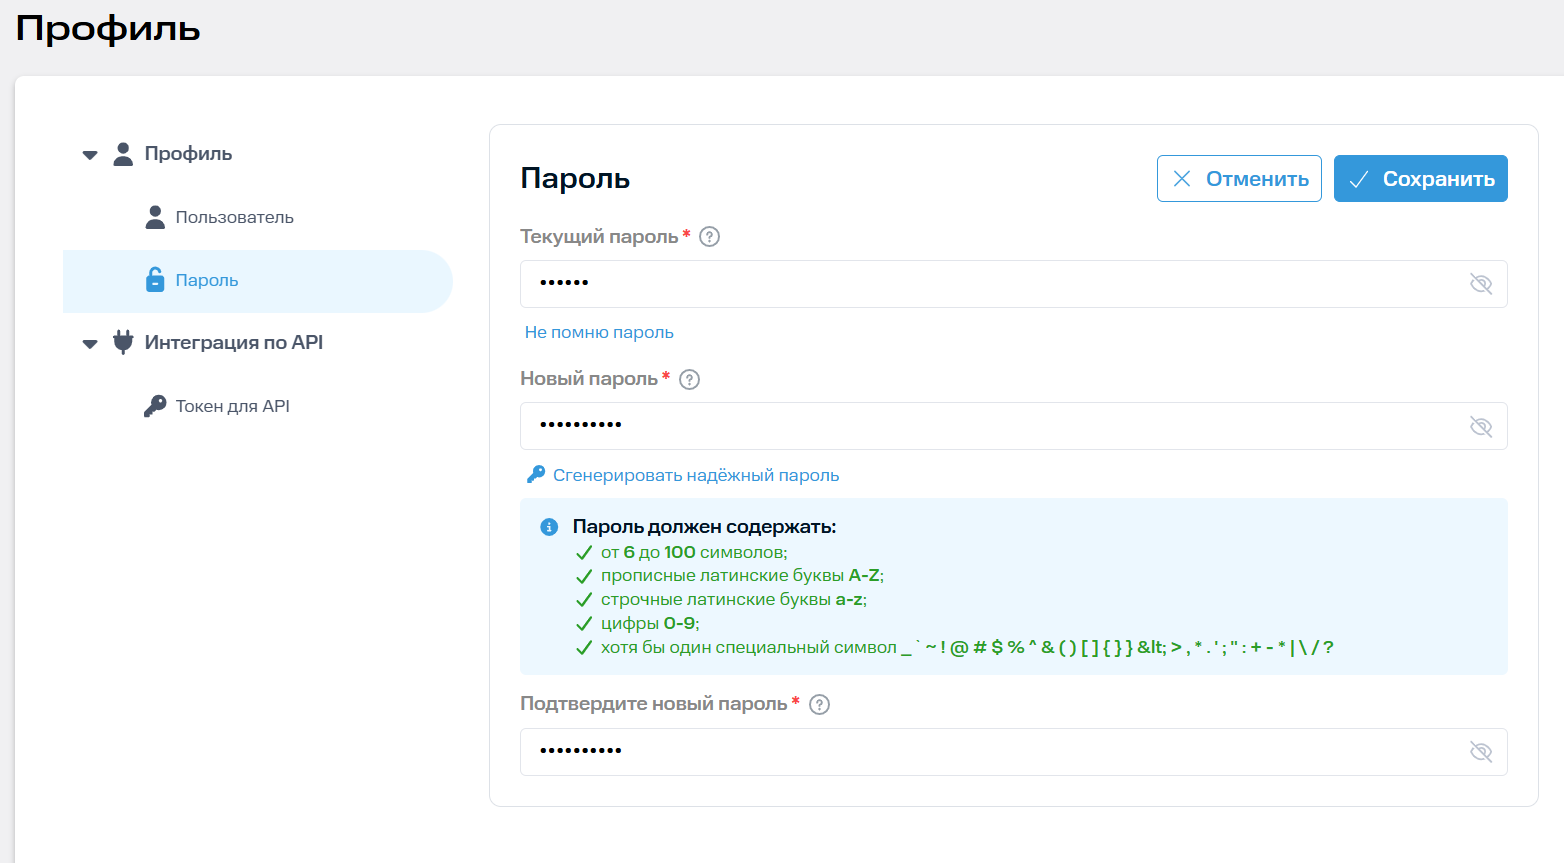Follow the Не помню пароль link

599,332
